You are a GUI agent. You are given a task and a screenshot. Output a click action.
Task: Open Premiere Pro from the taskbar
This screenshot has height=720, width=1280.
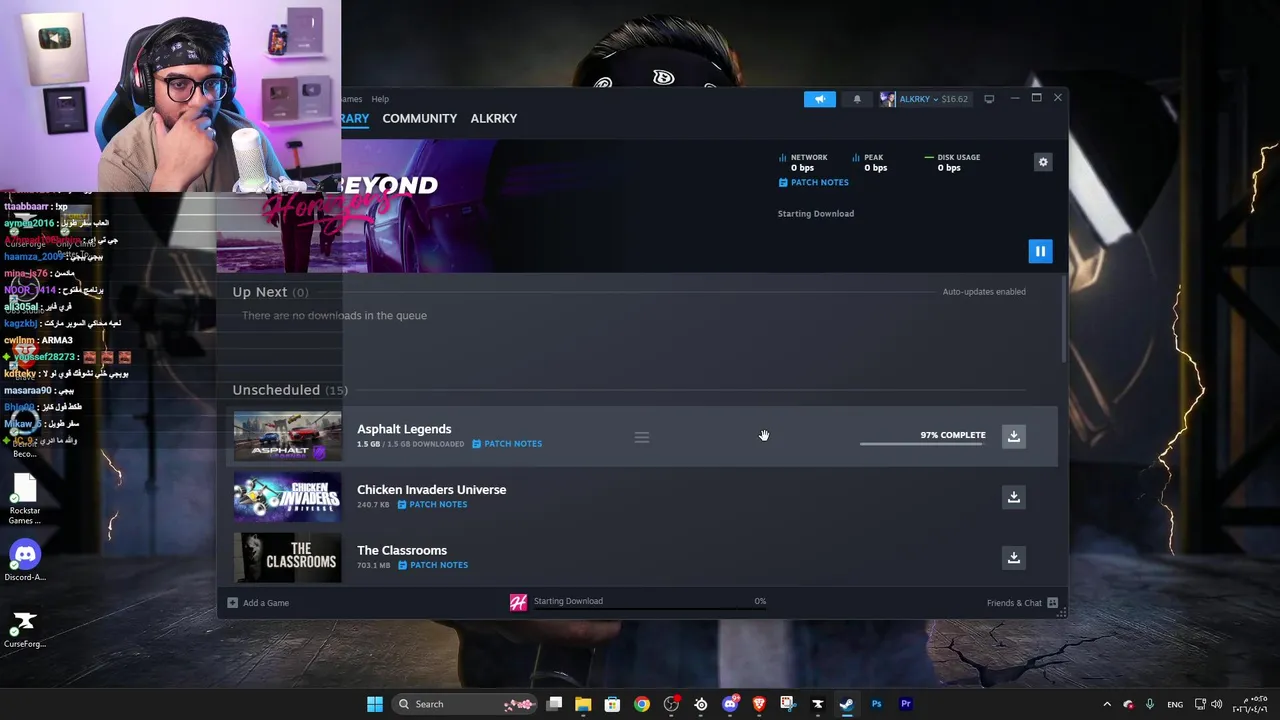point(906,704)
